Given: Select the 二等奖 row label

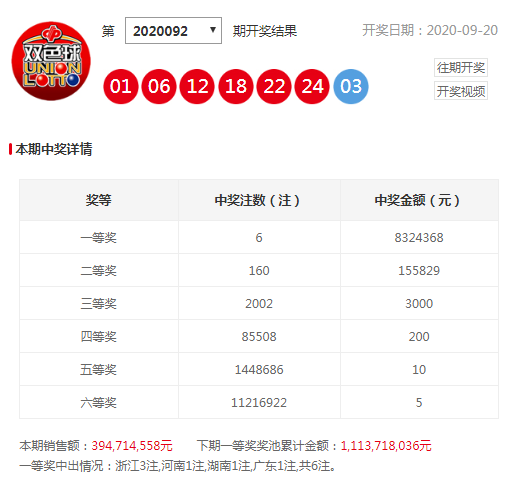Looking at the screenshot, I should point(98,271).
